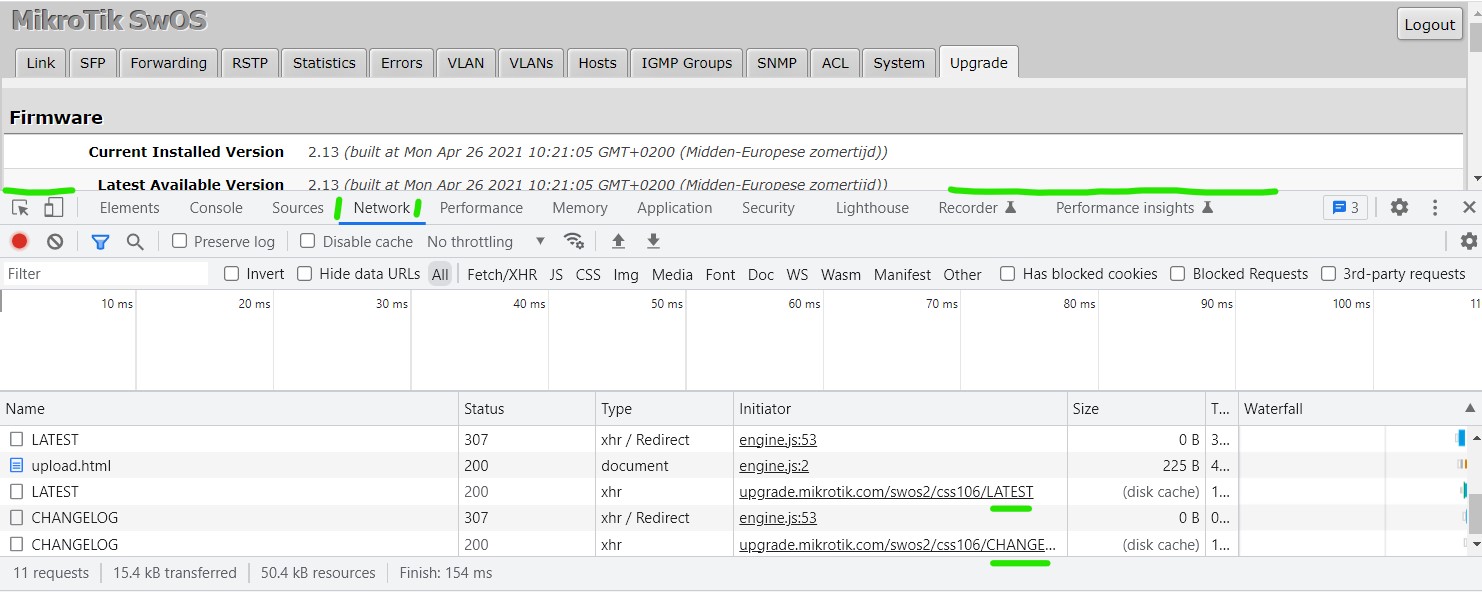Open the Statistics tab
Screen dimensions: 1482x592
coord(324,63)
